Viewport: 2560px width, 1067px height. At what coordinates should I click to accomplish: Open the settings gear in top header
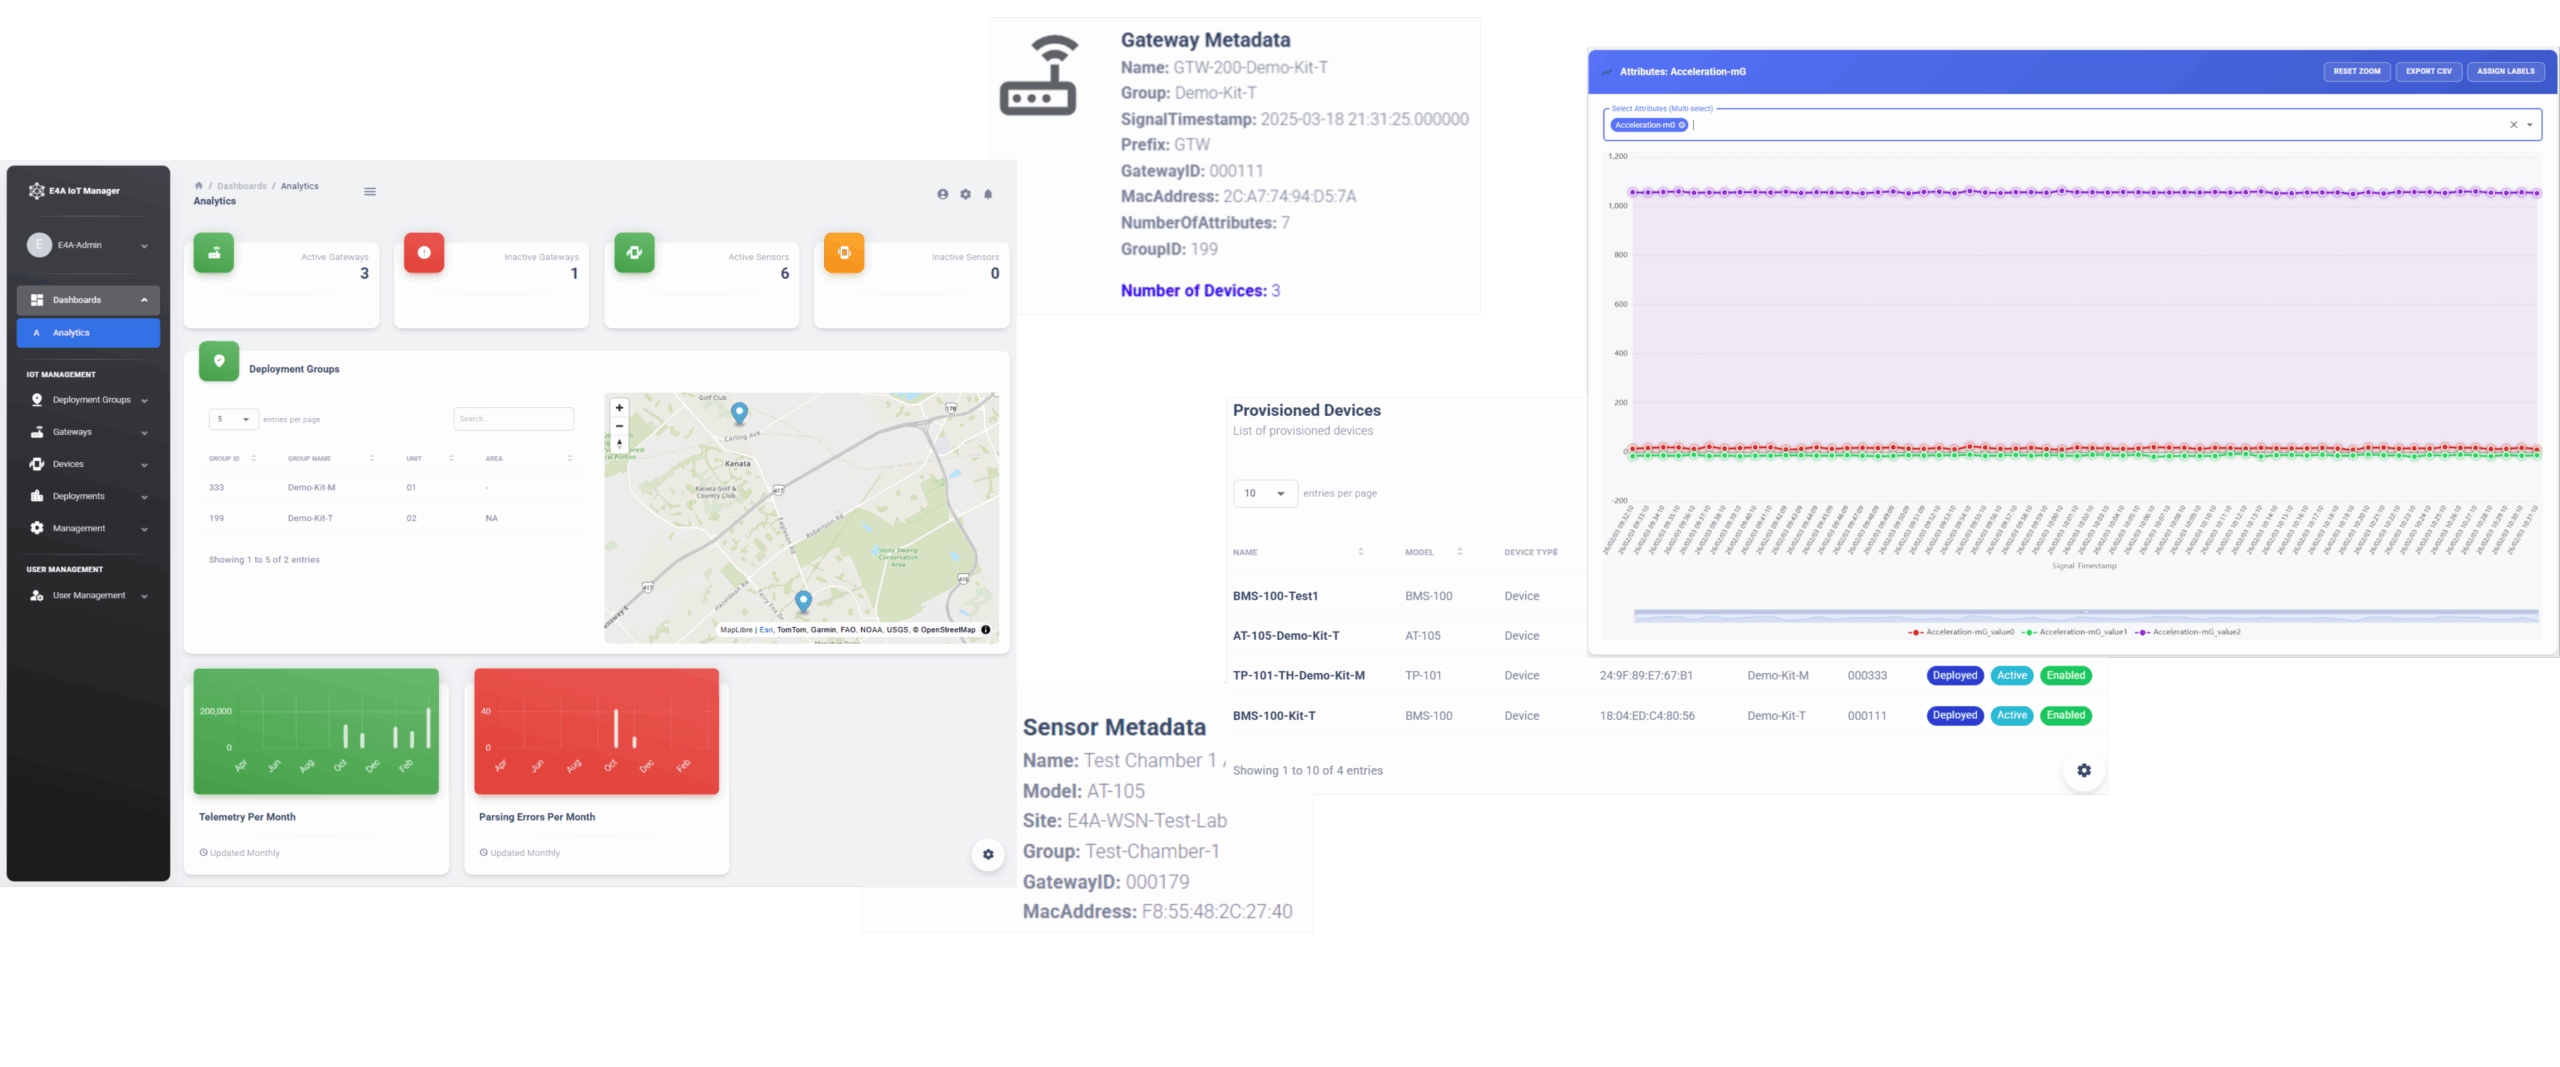[965, 194]
